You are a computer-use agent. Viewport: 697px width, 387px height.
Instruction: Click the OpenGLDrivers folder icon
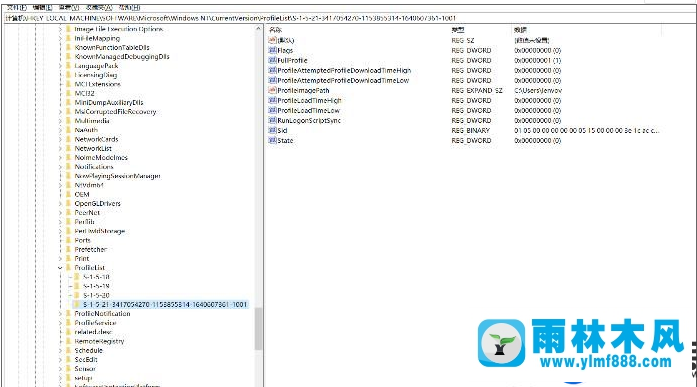coord(68,203)
